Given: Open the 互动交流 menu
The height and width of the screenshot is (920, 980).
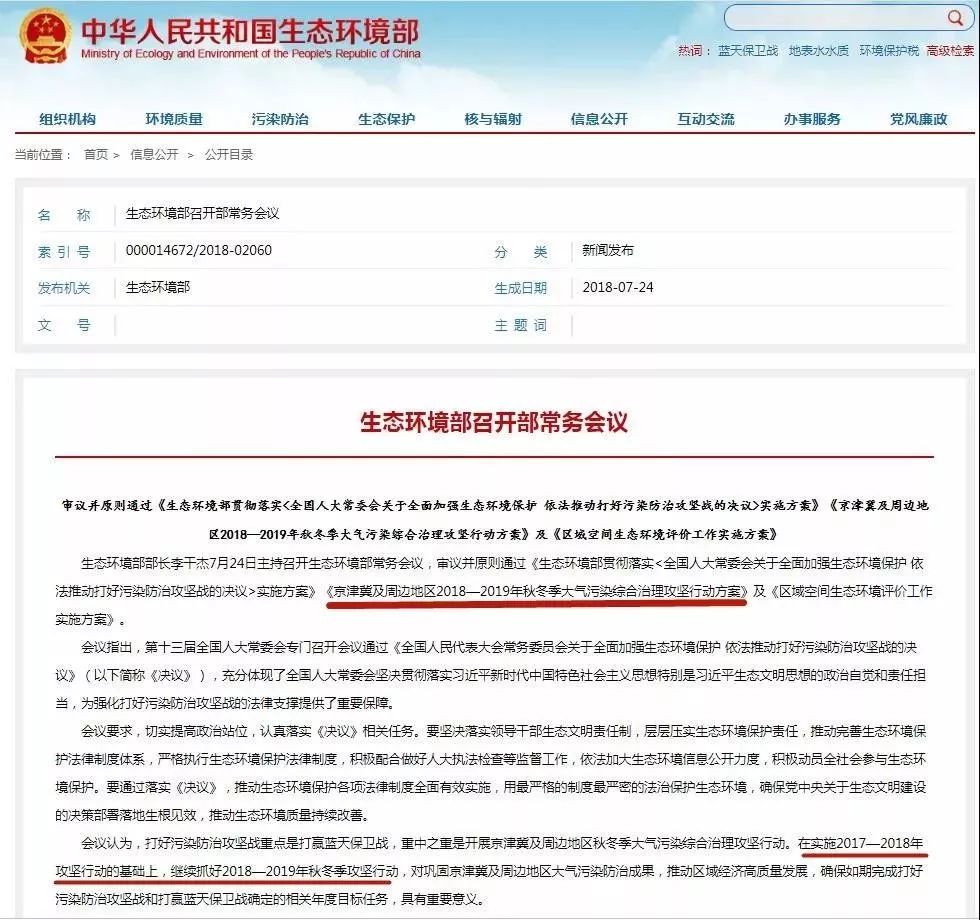Looking at the screenshot, I should click(706, 119).
